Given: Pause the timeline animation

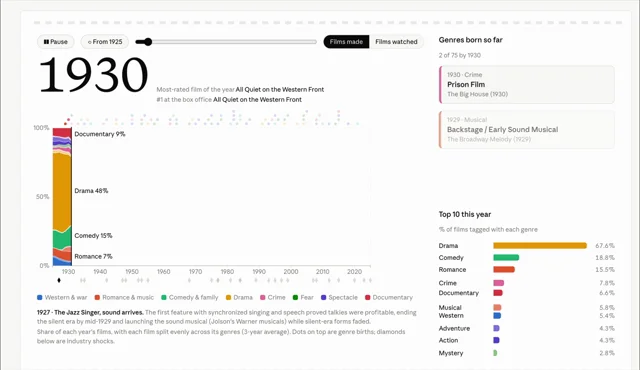Looking at the screenshot, I should [56, 42].
